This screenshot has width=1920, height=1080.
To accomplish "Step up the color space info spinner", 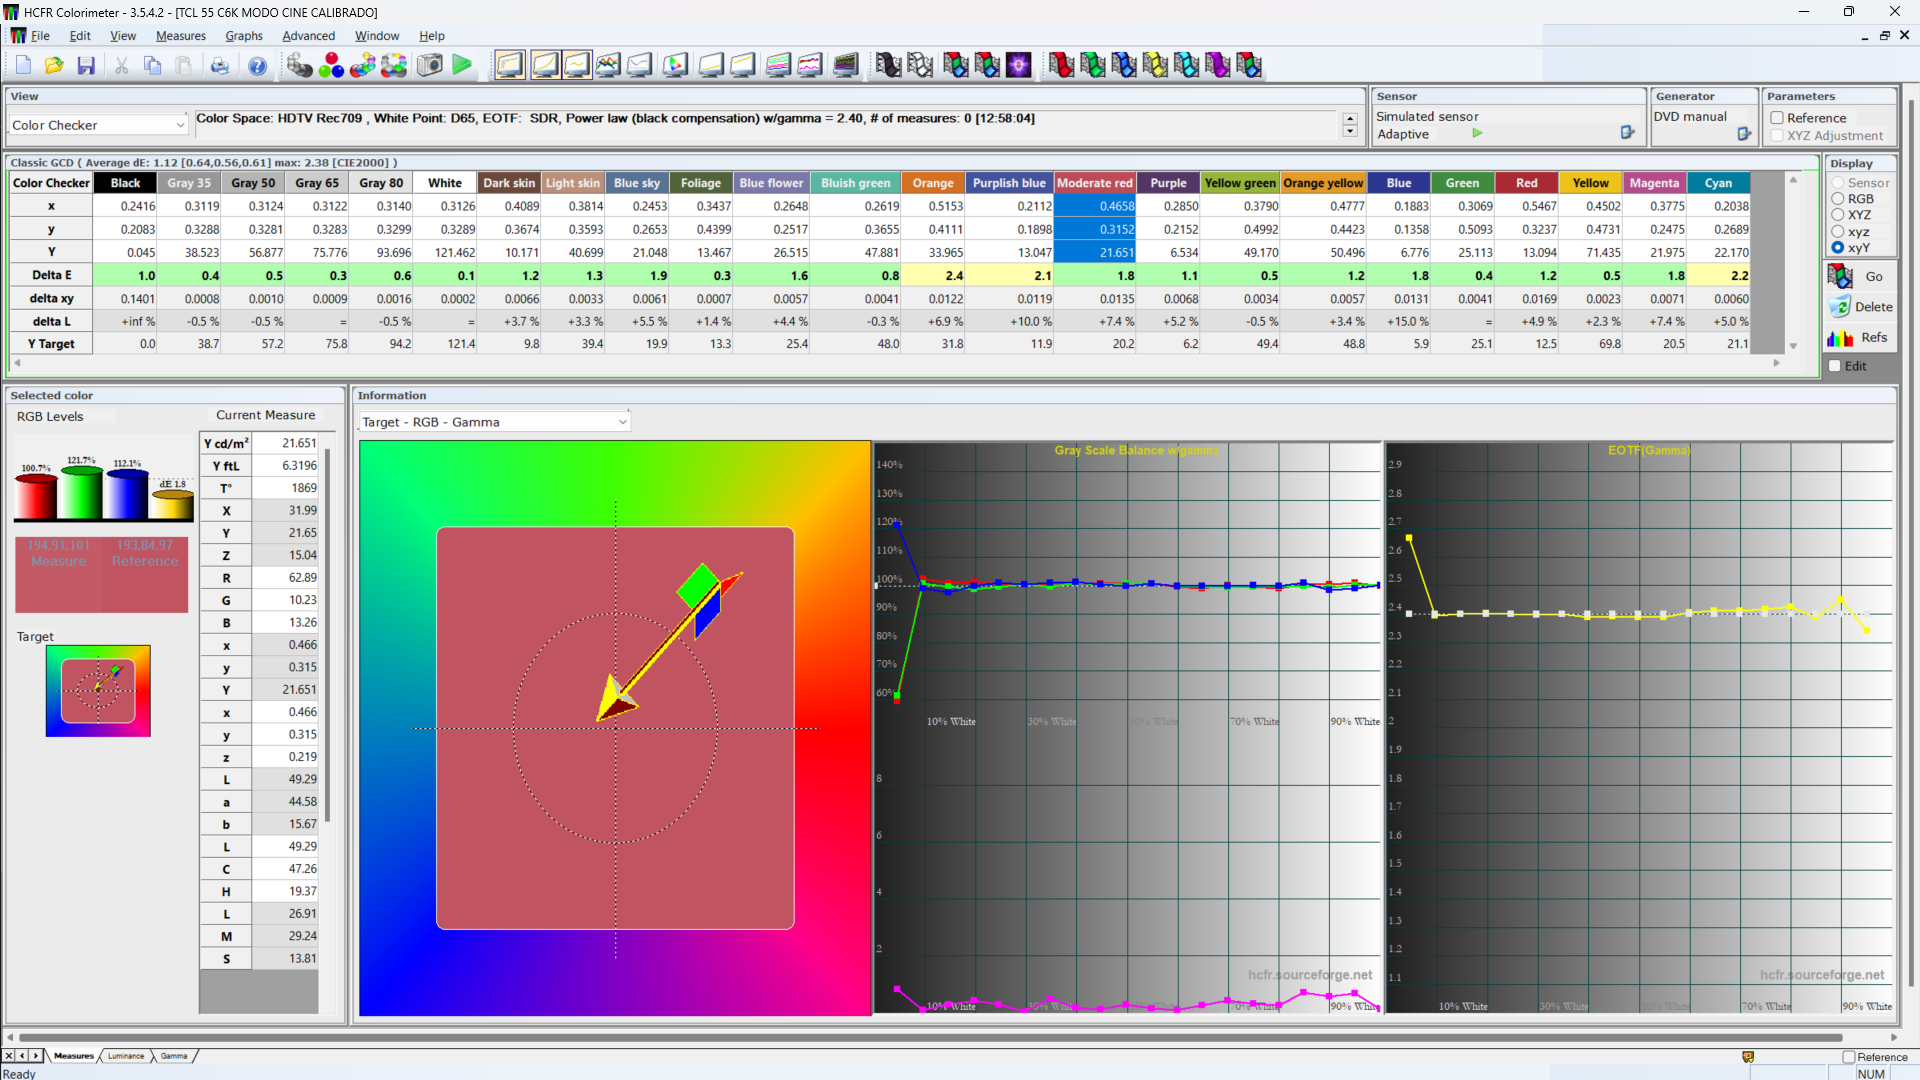I will coord(1350,119).
